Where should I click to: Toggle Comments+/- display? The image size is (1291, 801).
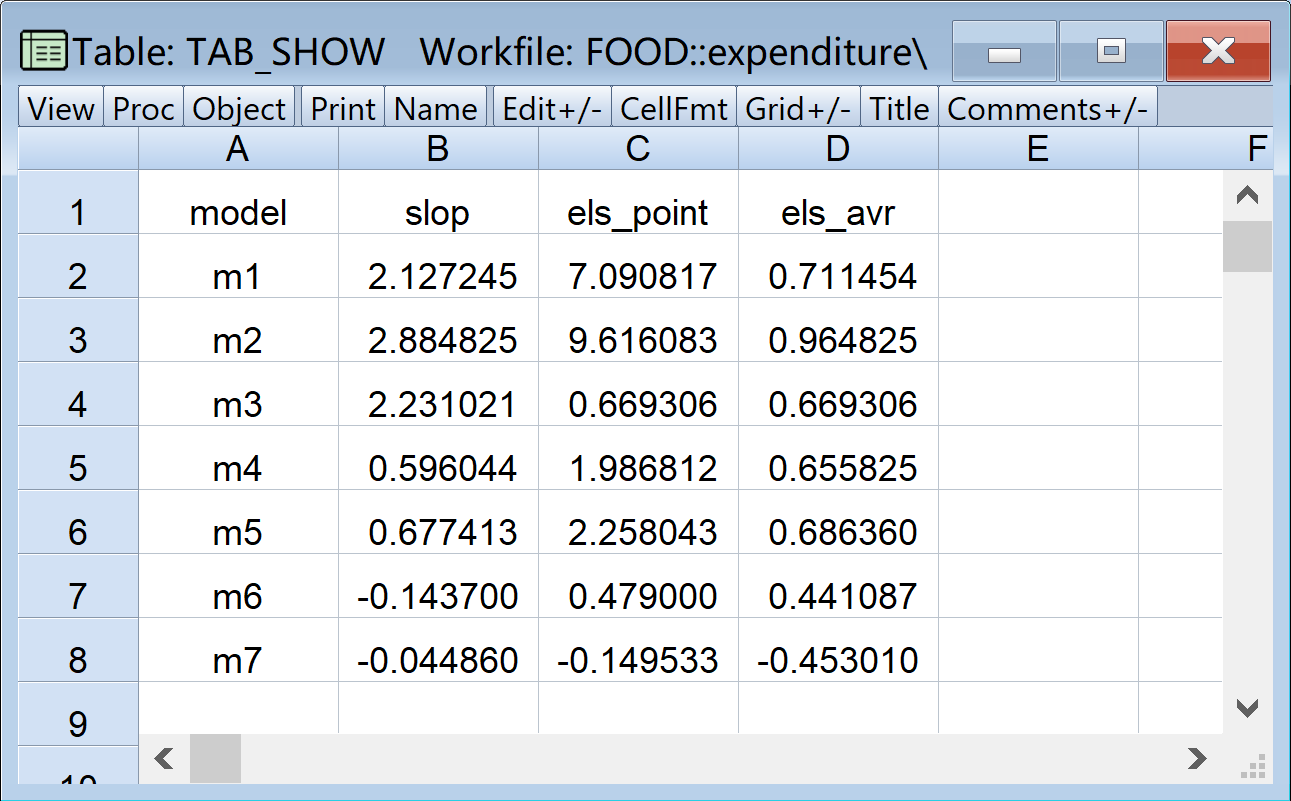[x=1047, y=109]
